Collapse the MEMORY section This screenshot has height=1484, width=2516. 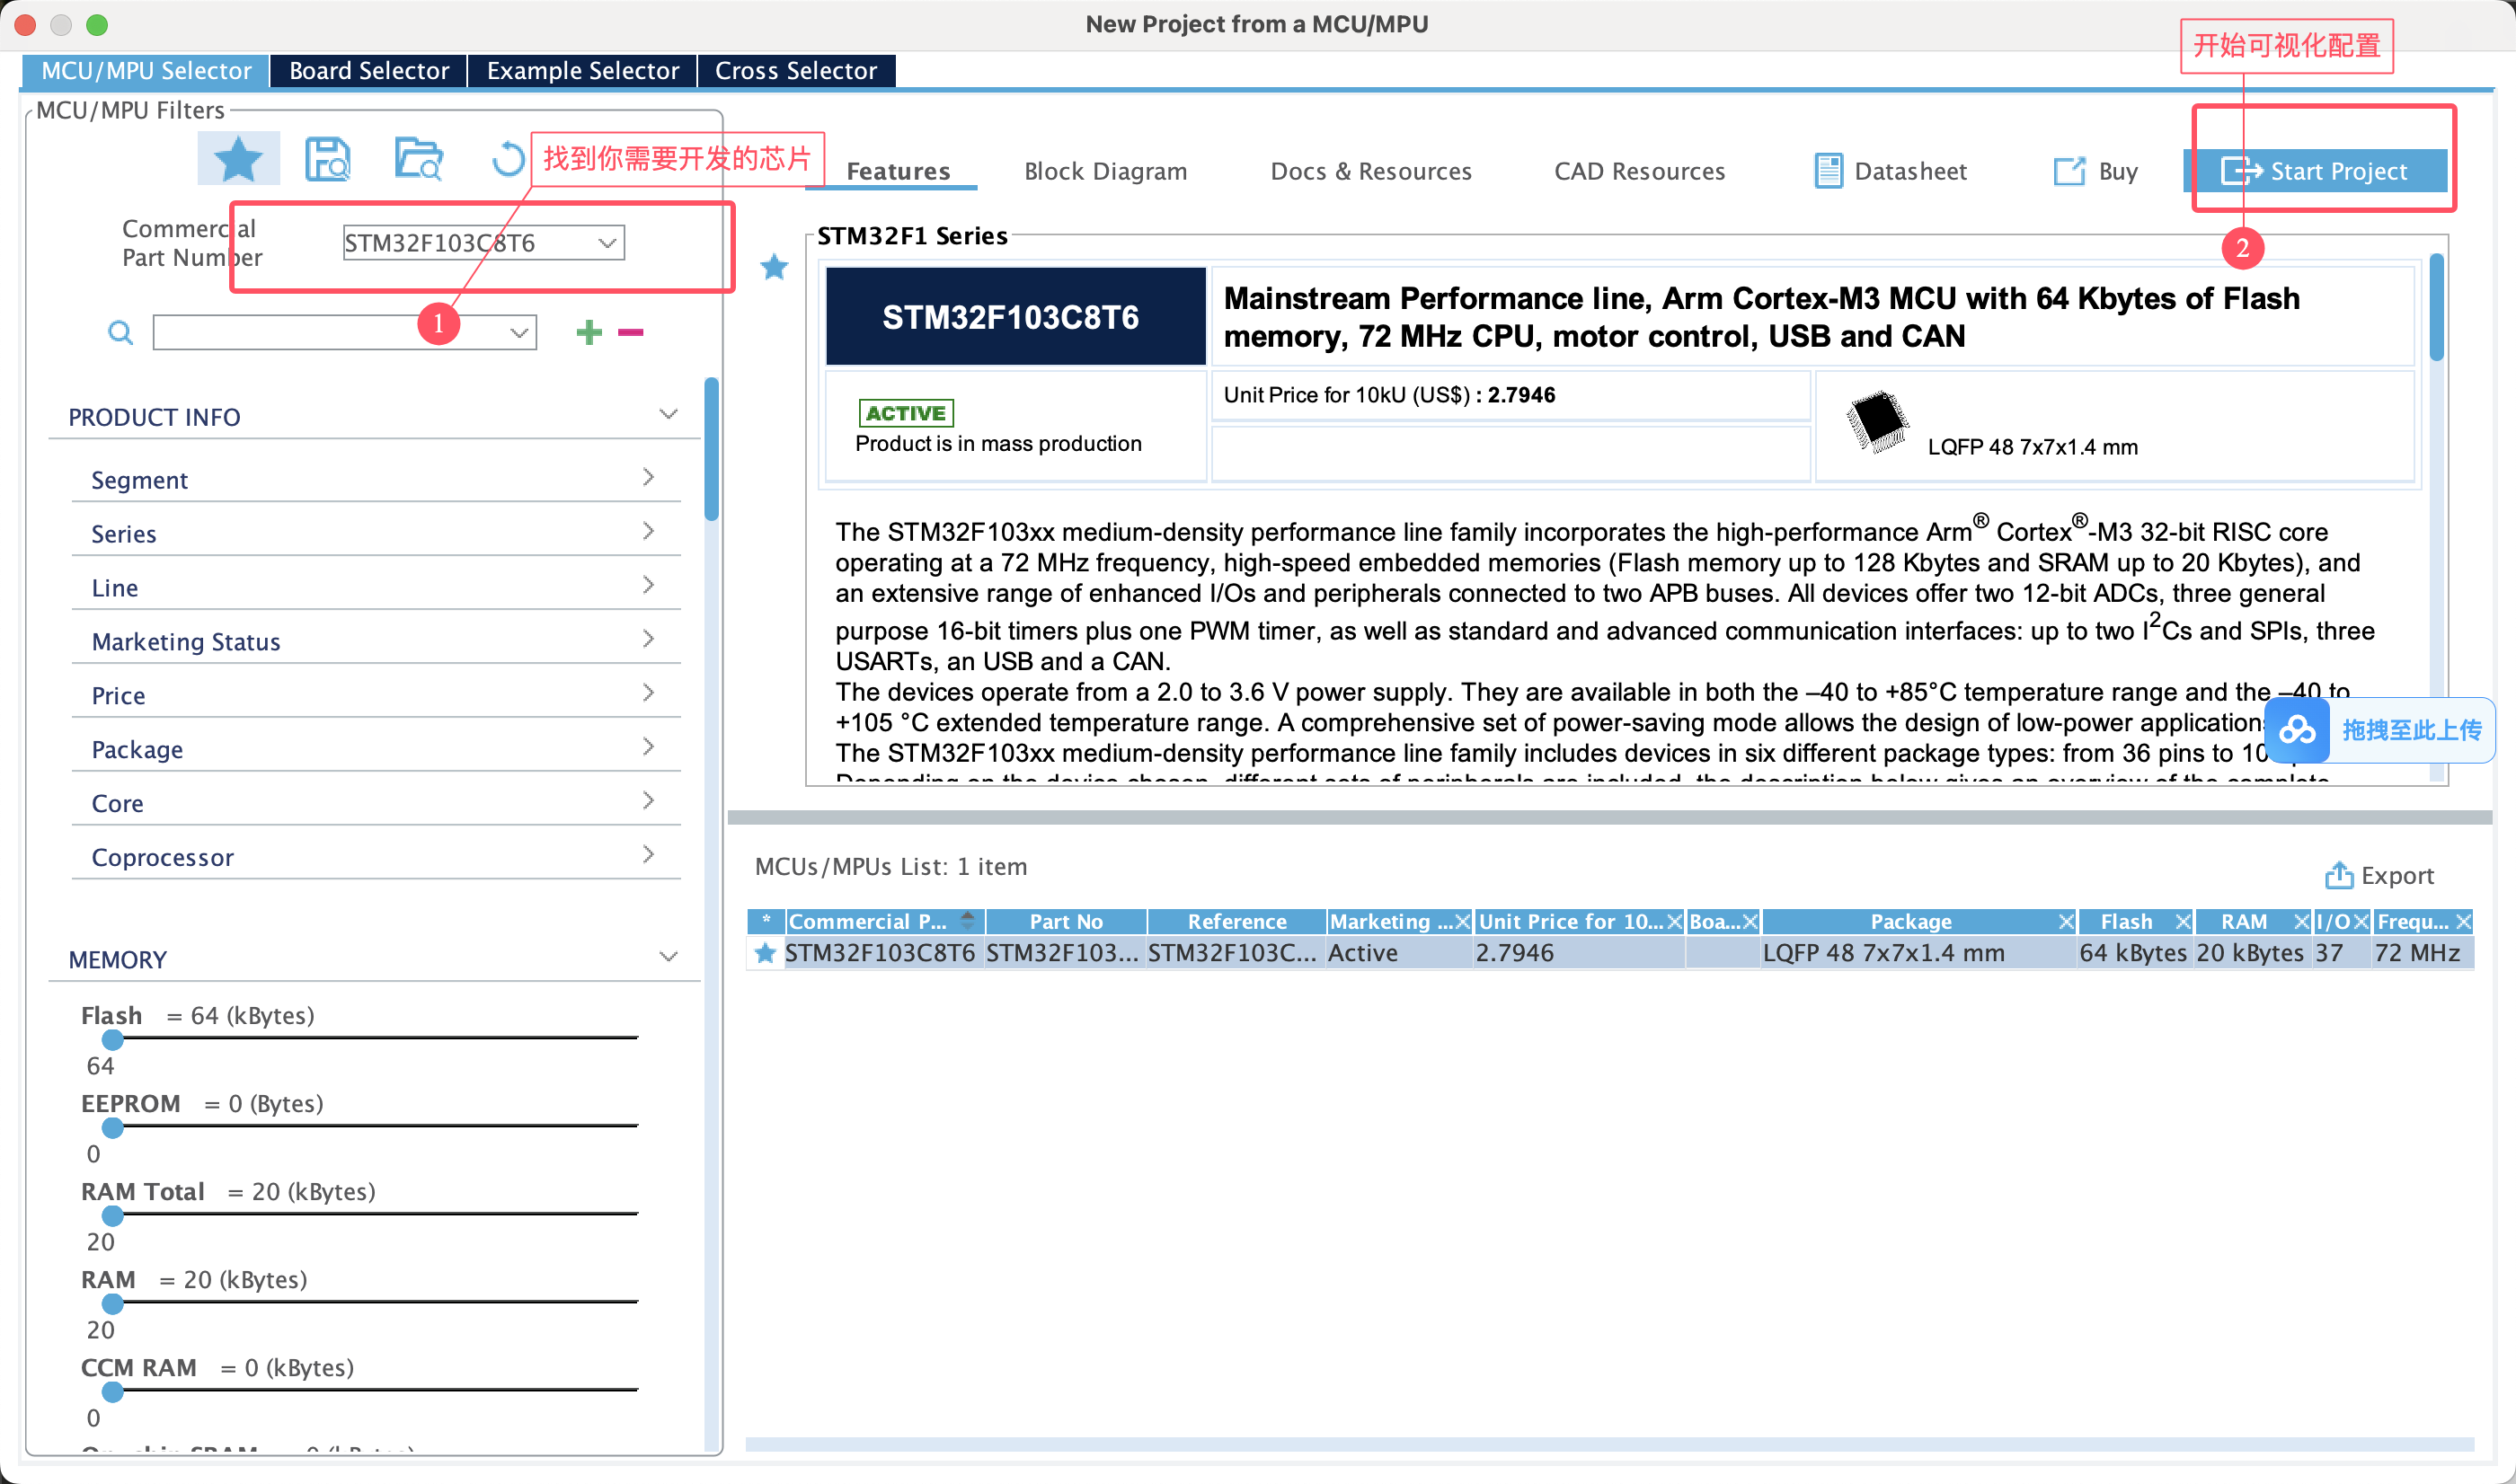click(x=668, y=957)
